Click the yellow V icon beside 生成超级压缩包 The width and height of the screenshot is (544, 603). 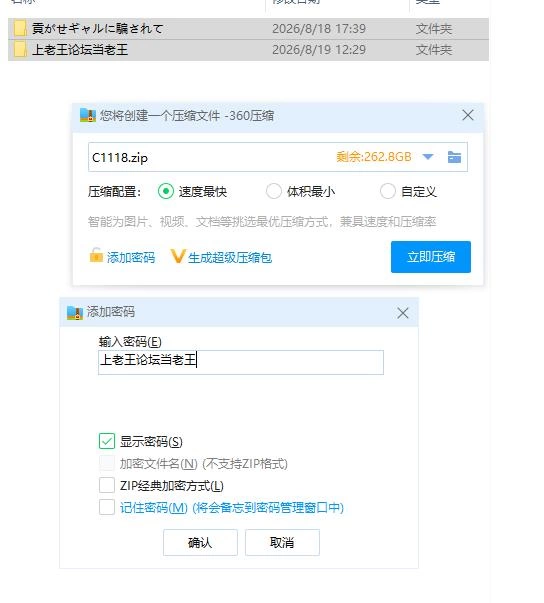pos(178,256)
